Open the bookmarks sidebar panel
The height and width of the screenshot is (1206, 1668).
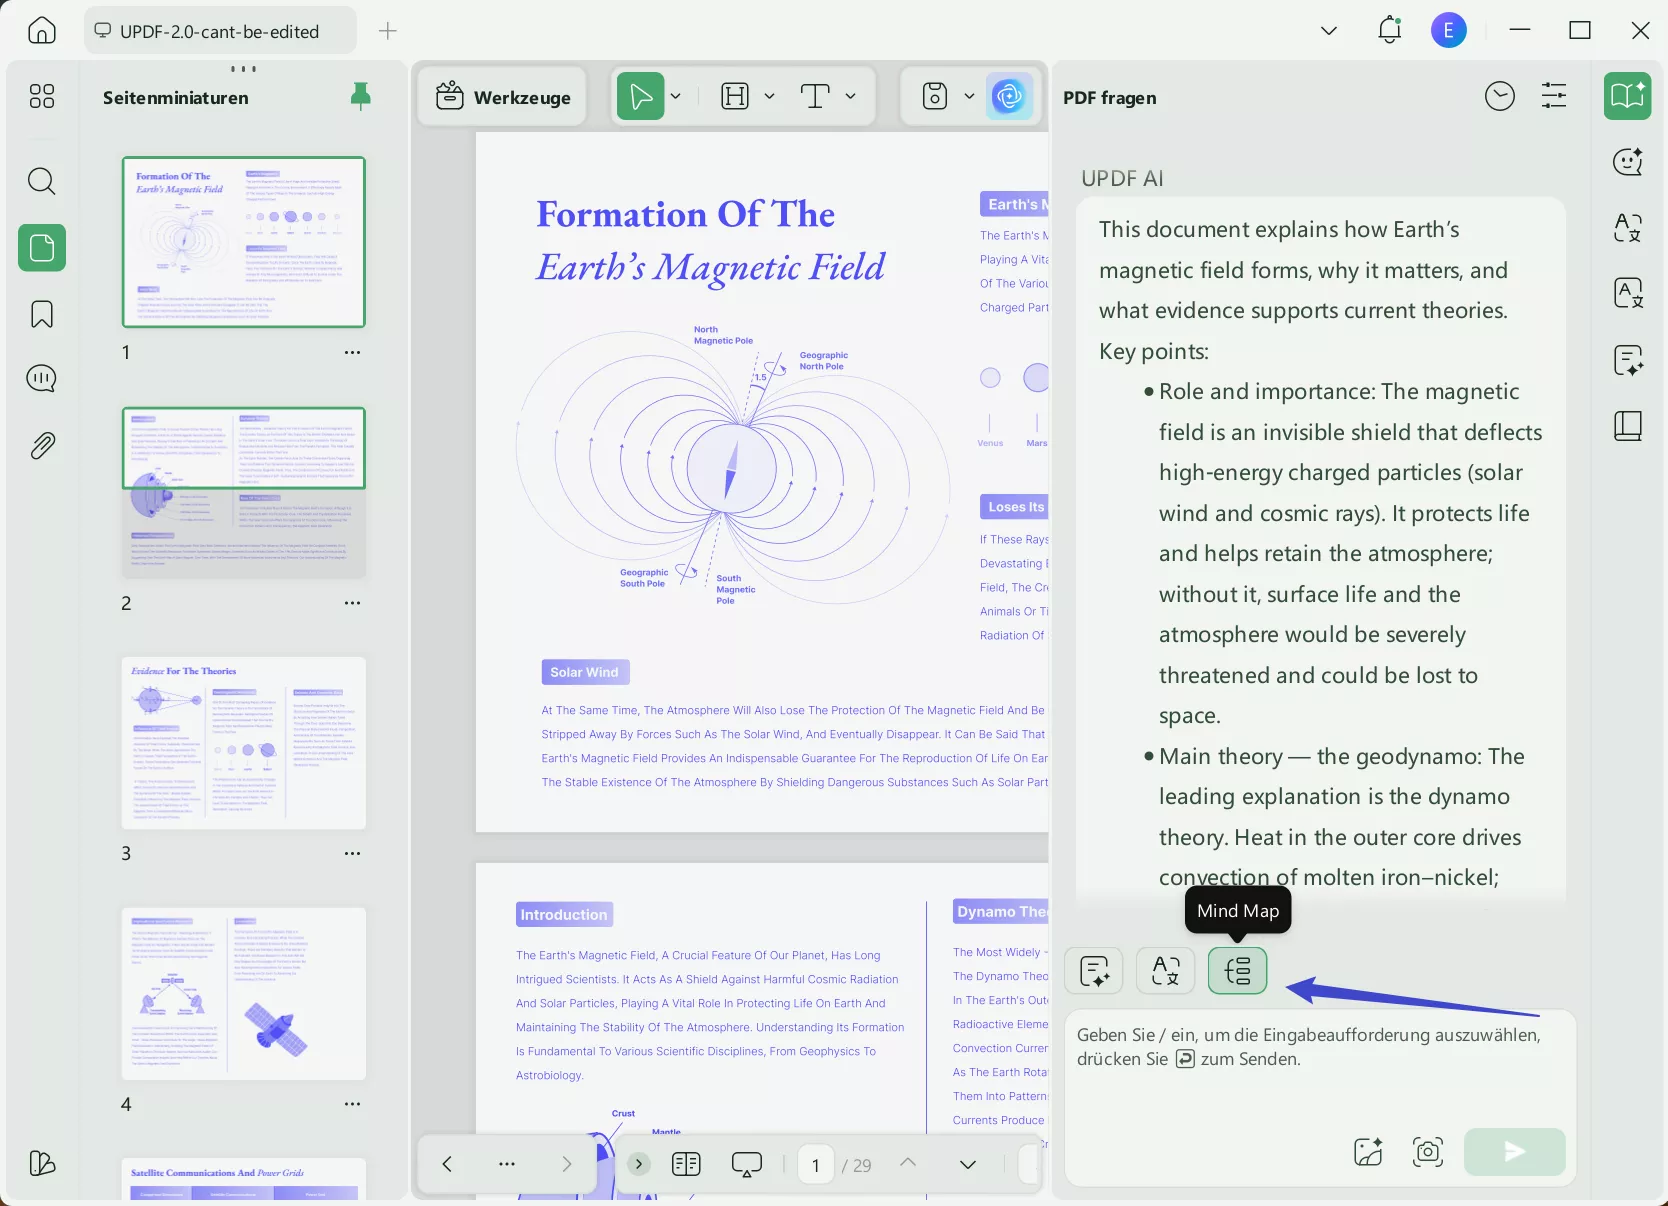coord(42,314)
